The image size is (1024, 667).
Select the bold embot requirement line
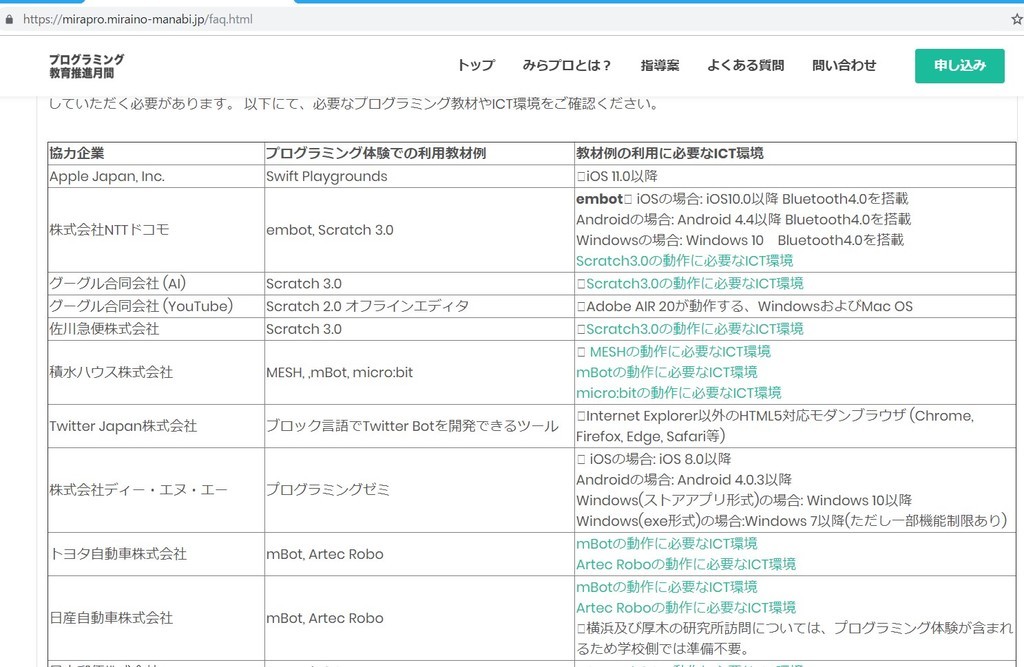742,199
